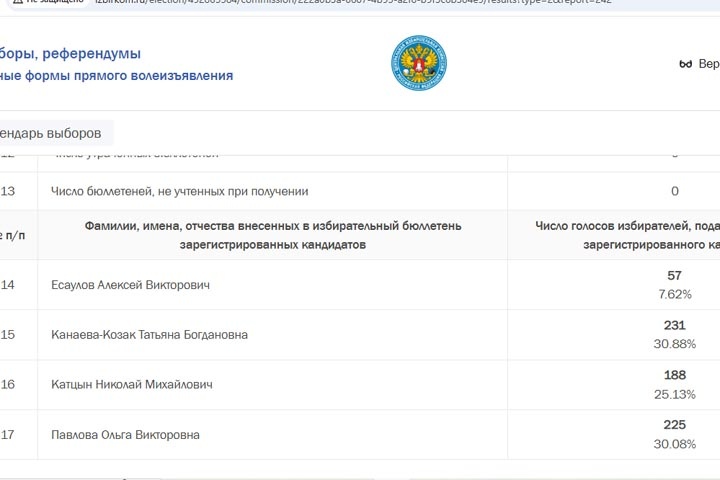
Task: Click row number '13'
Action: pyautogui.click(x=7, y=191)
